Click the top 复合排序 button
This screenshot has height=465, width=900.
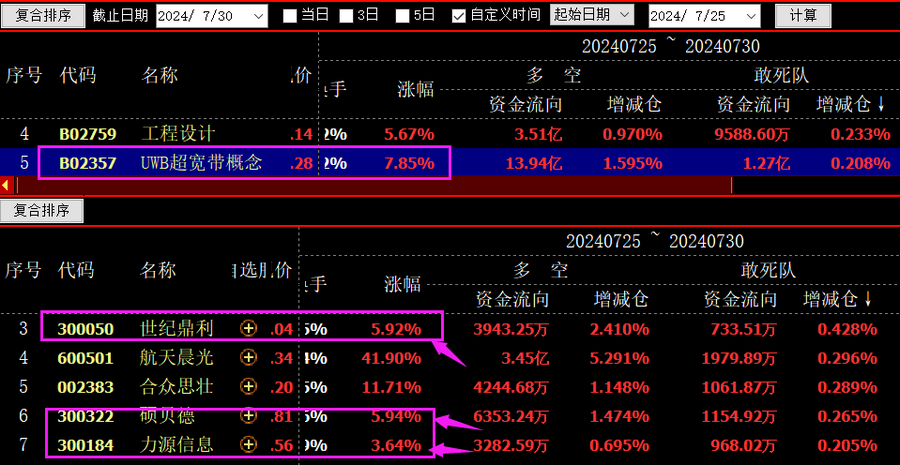click(43, 16)
